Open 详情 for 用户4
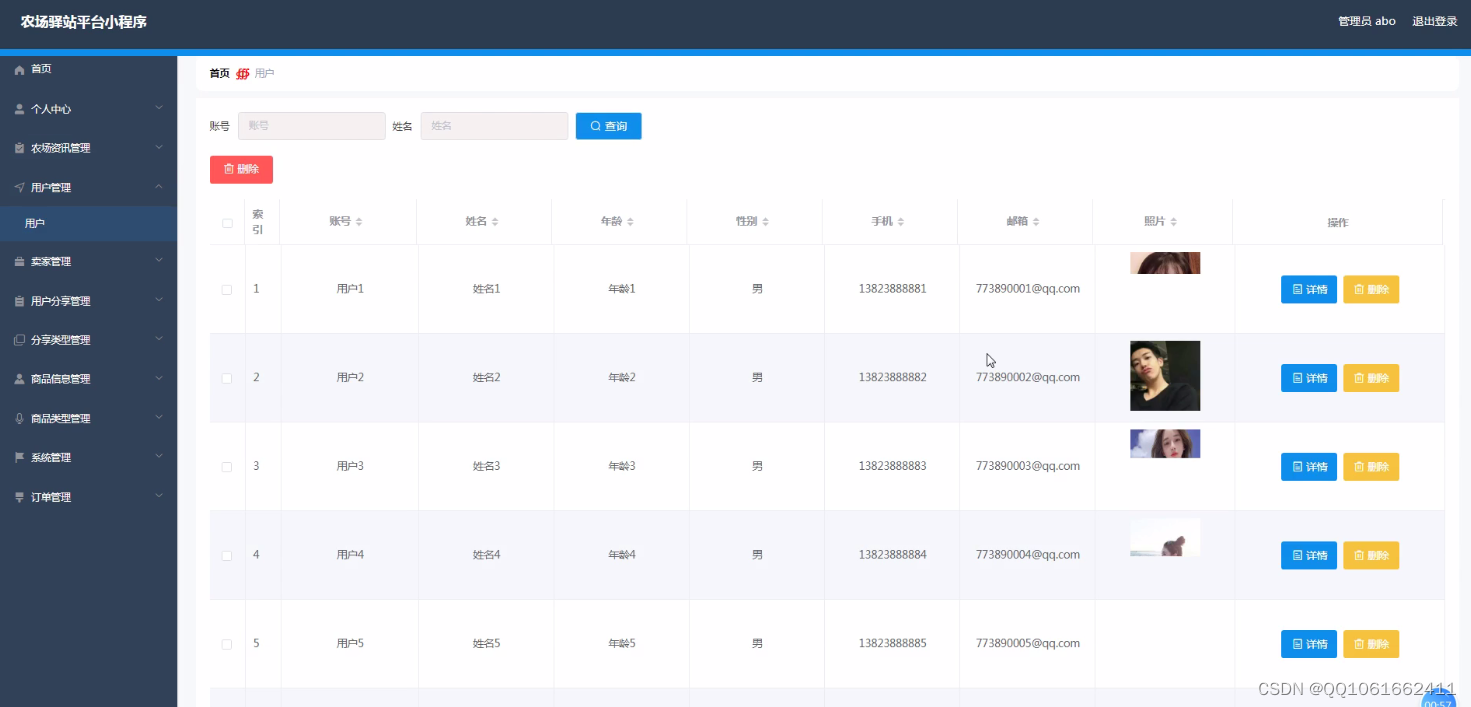Screen dimensions: 1471x707 coord(1308,555)
